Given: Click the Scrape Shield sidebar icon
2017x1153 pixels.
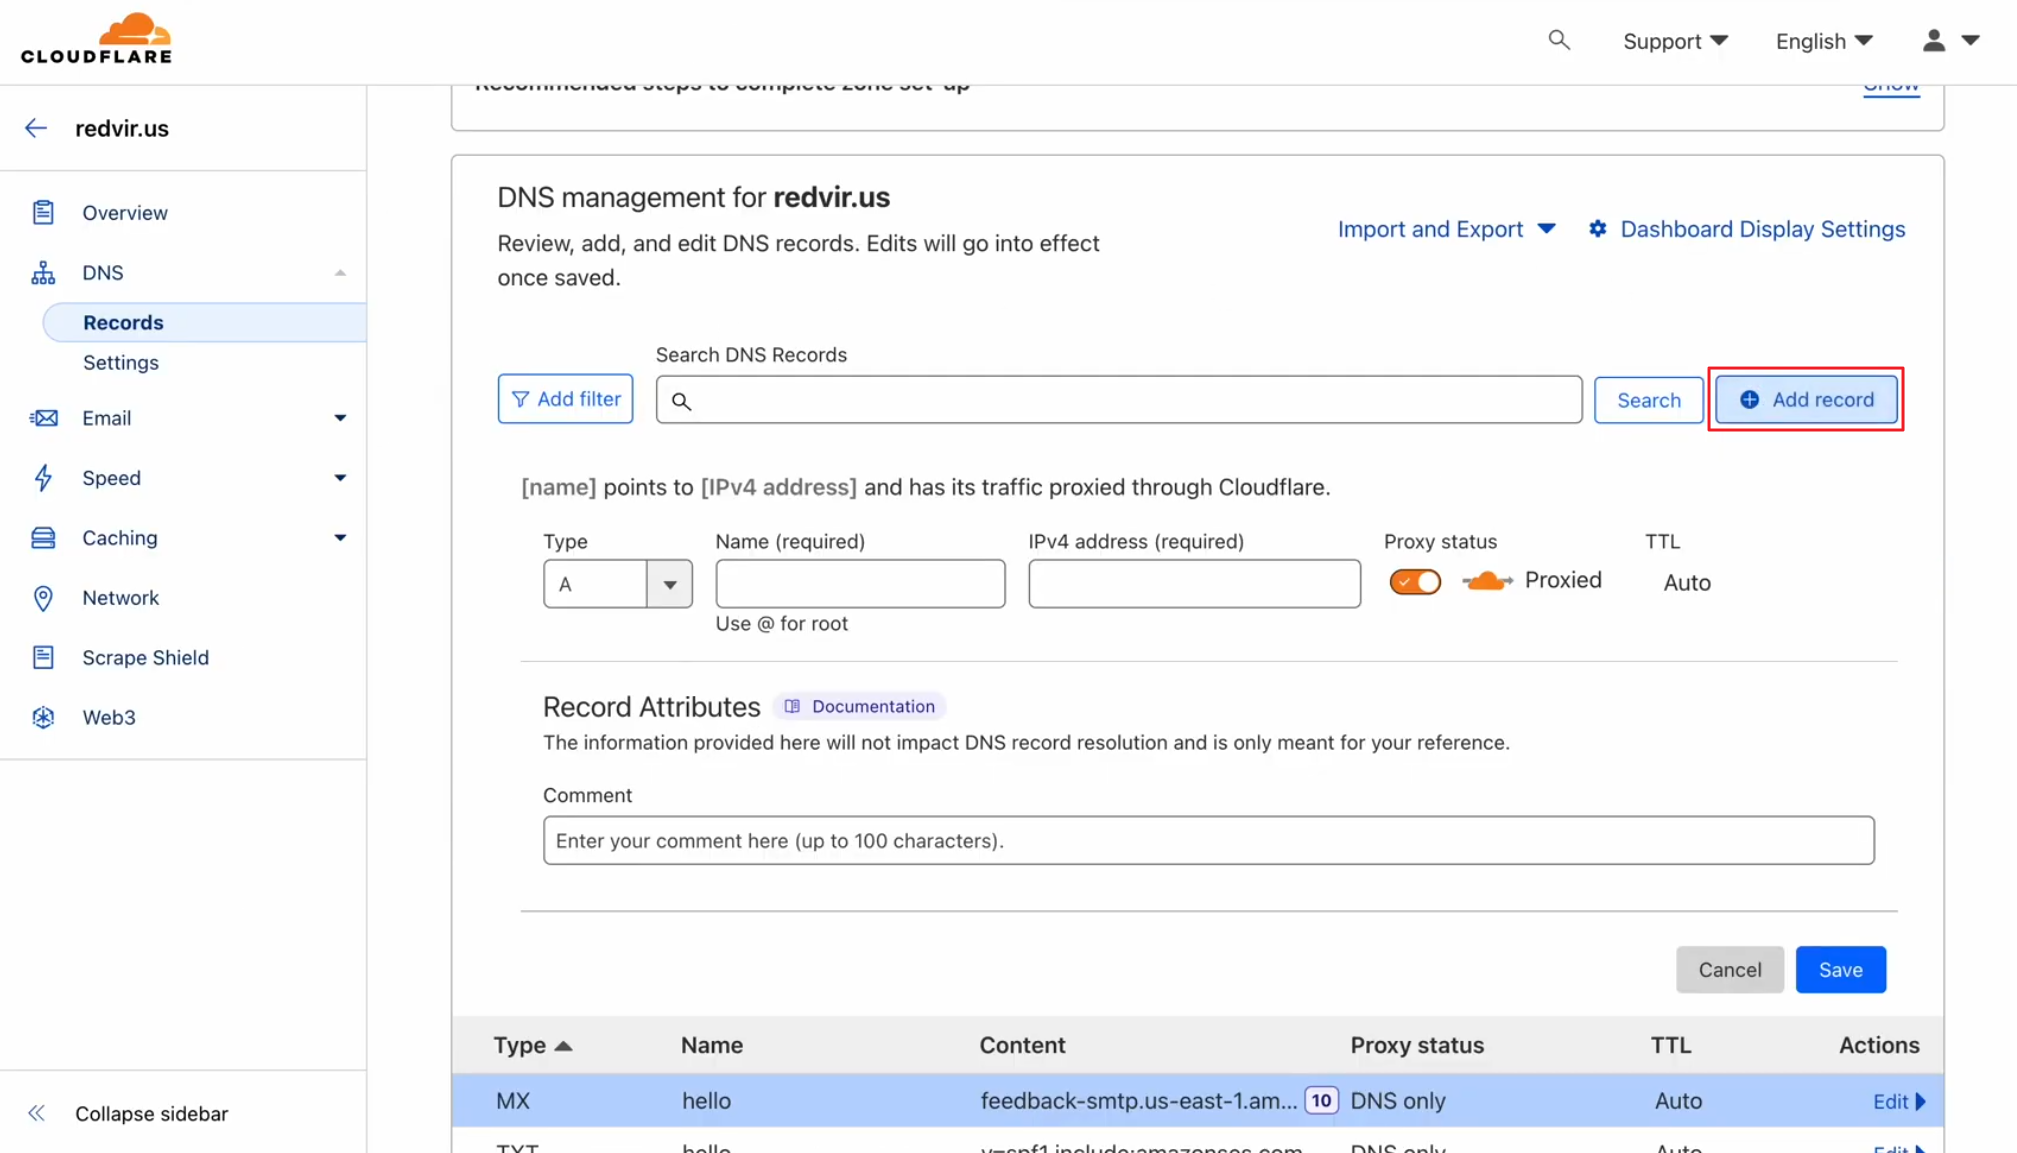Looking at the screenshot, I should coord(43,657).
